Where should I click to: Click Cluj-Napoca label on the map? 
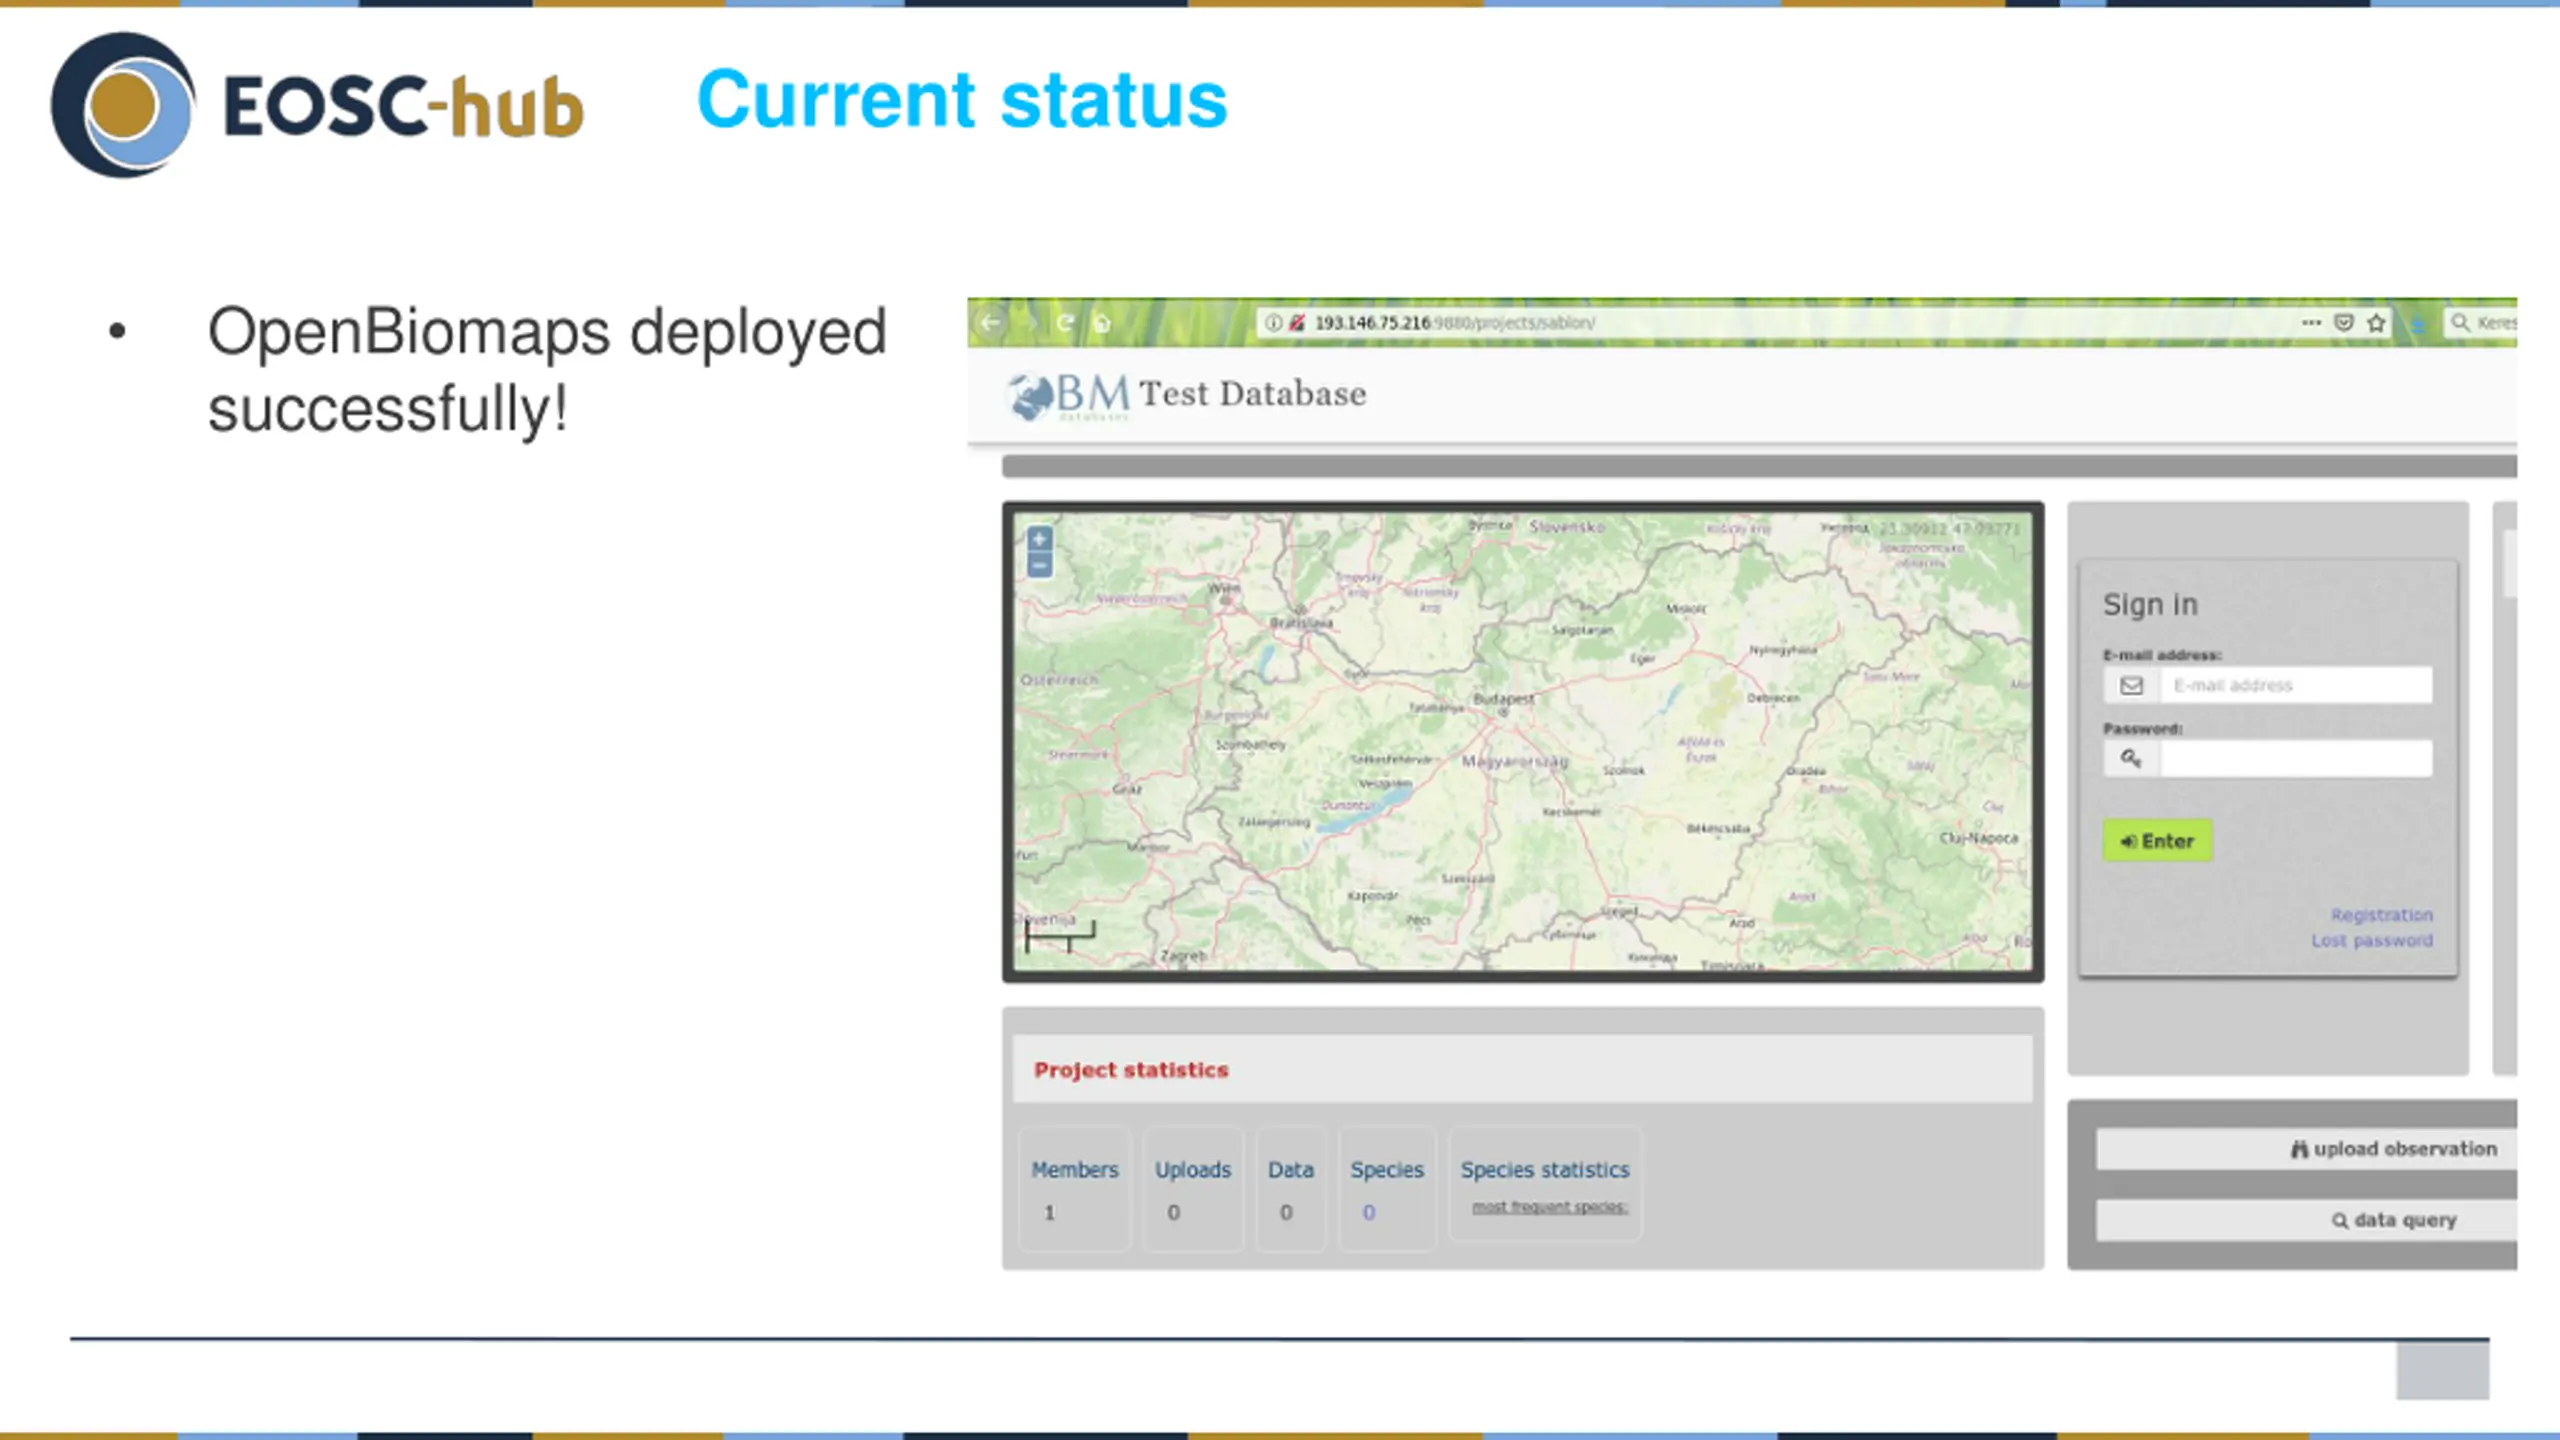pos(1978,838)
